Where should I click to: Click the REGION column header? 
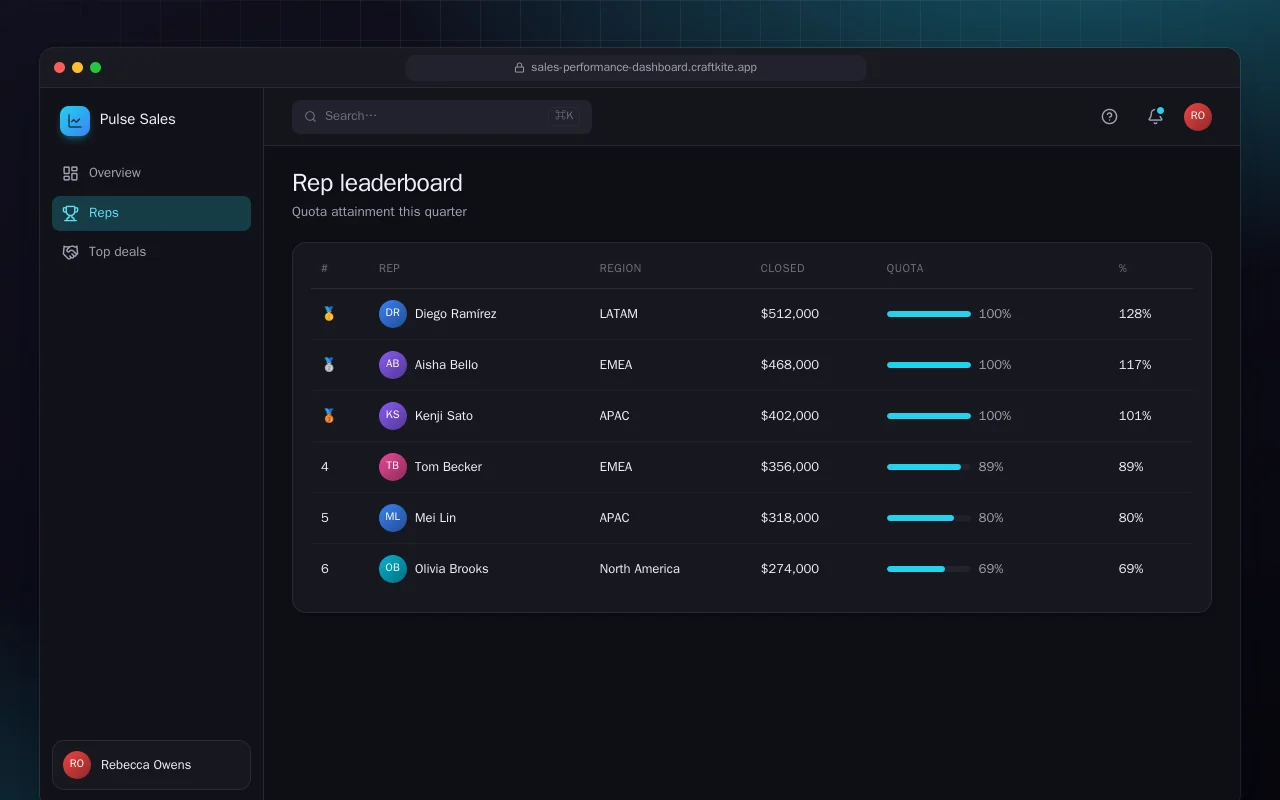coord(621,268)
